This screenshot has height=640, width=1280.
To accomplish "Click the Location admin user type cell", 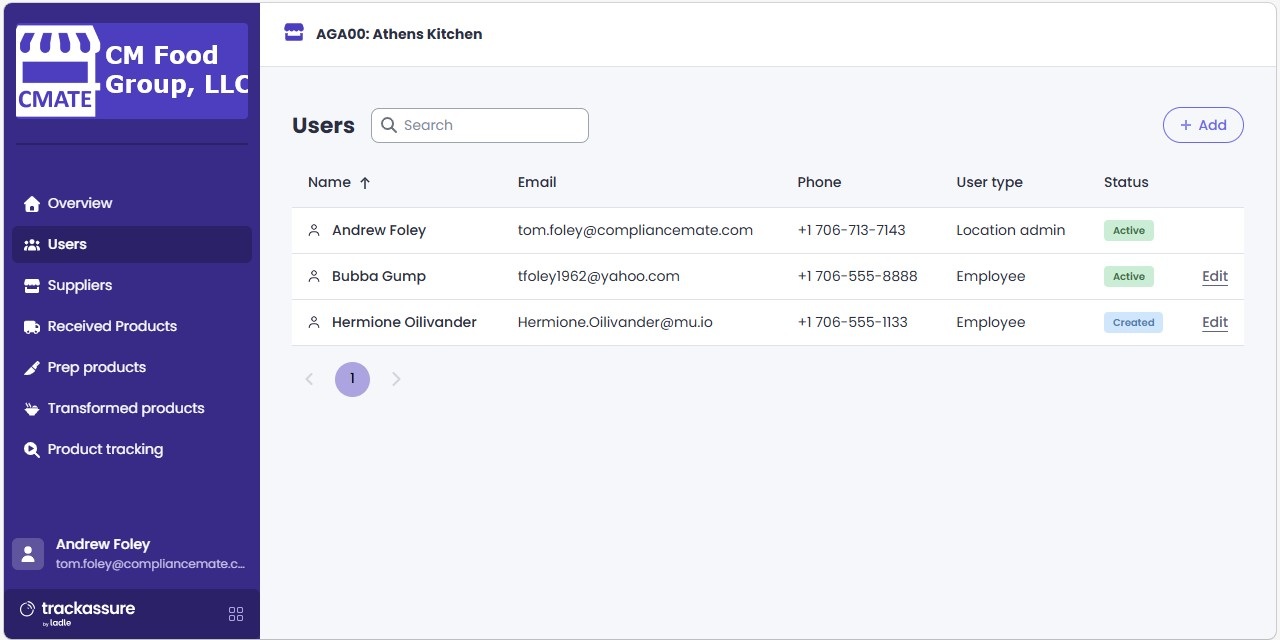I will point(1010,230).
